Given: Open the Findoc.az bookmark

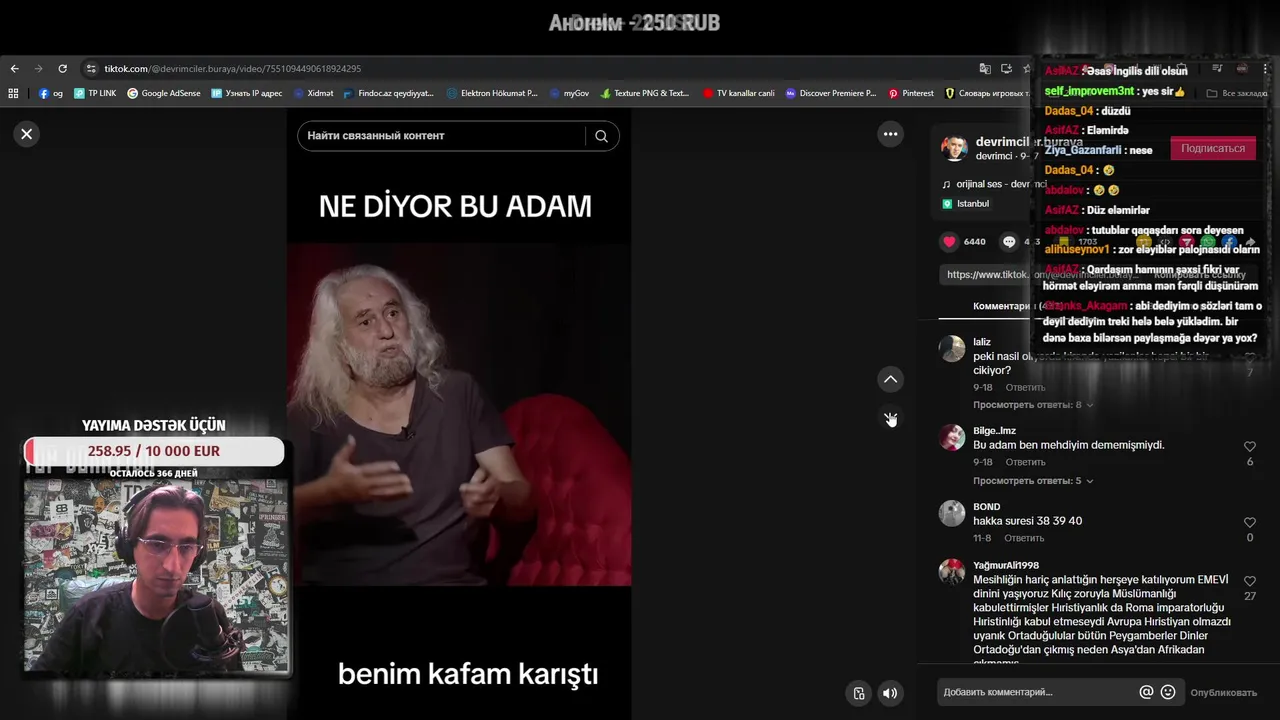Looking at the screenshot, I should coord(388,93).
